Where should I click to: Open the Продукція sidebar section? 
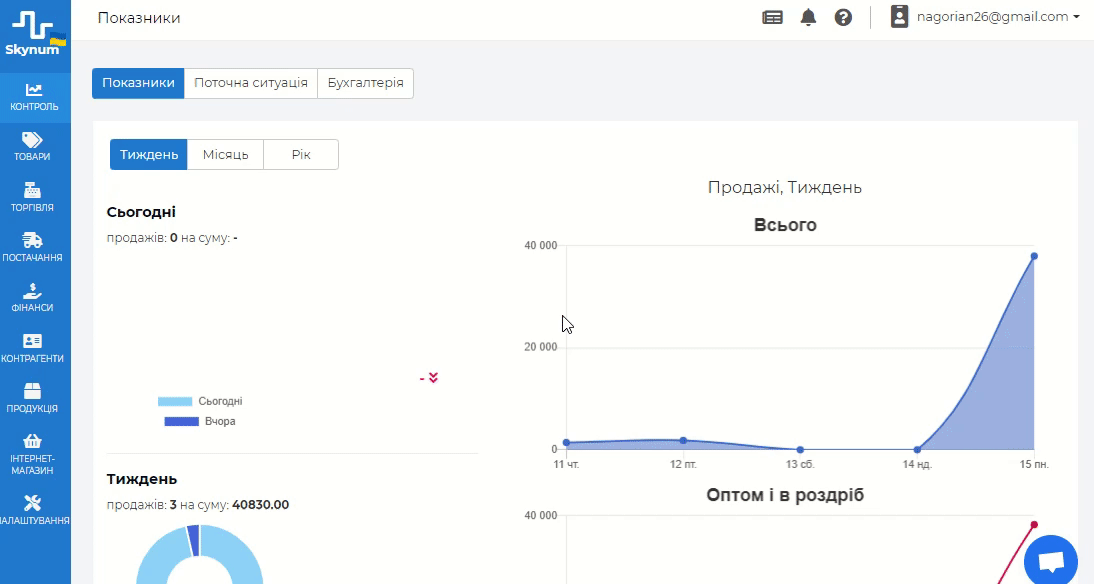[32, 398]
